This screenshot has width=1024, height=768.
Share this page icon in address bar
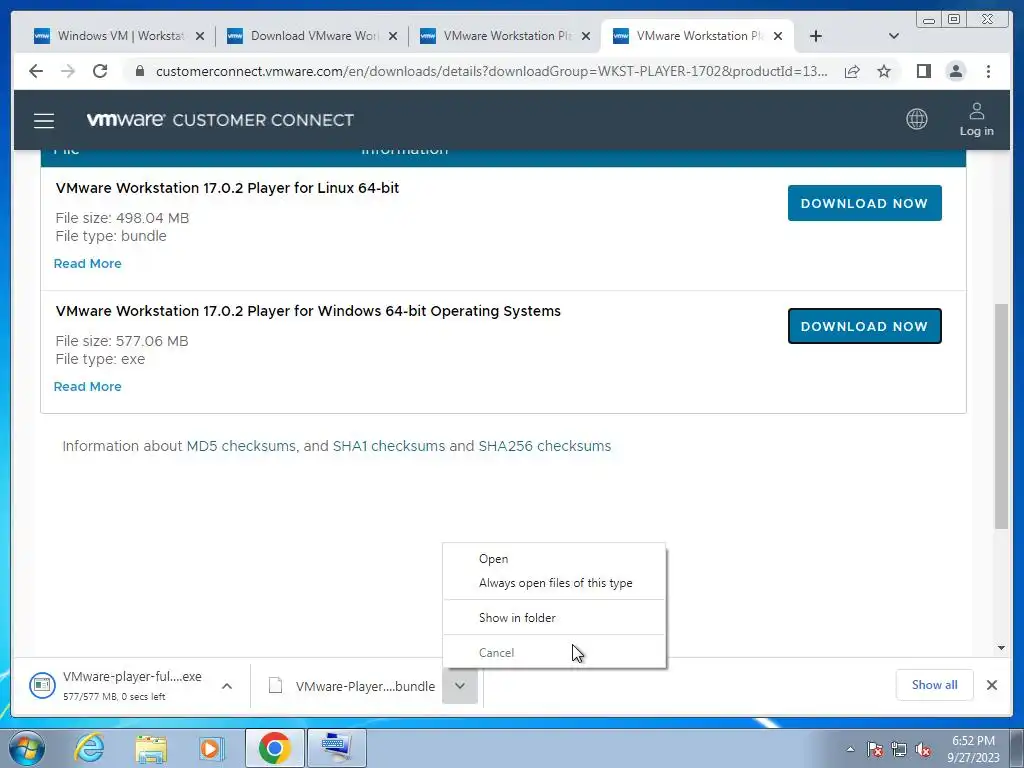pos(852,71)
